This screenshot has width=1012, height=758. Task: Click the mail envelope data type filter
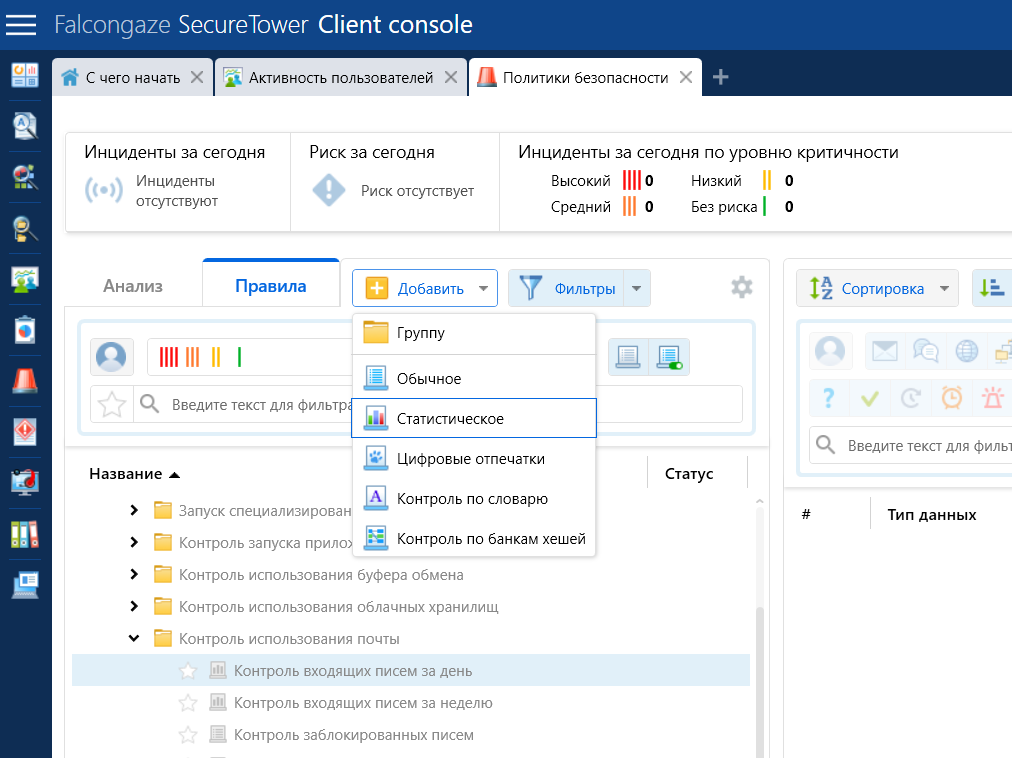click(885, 351)
